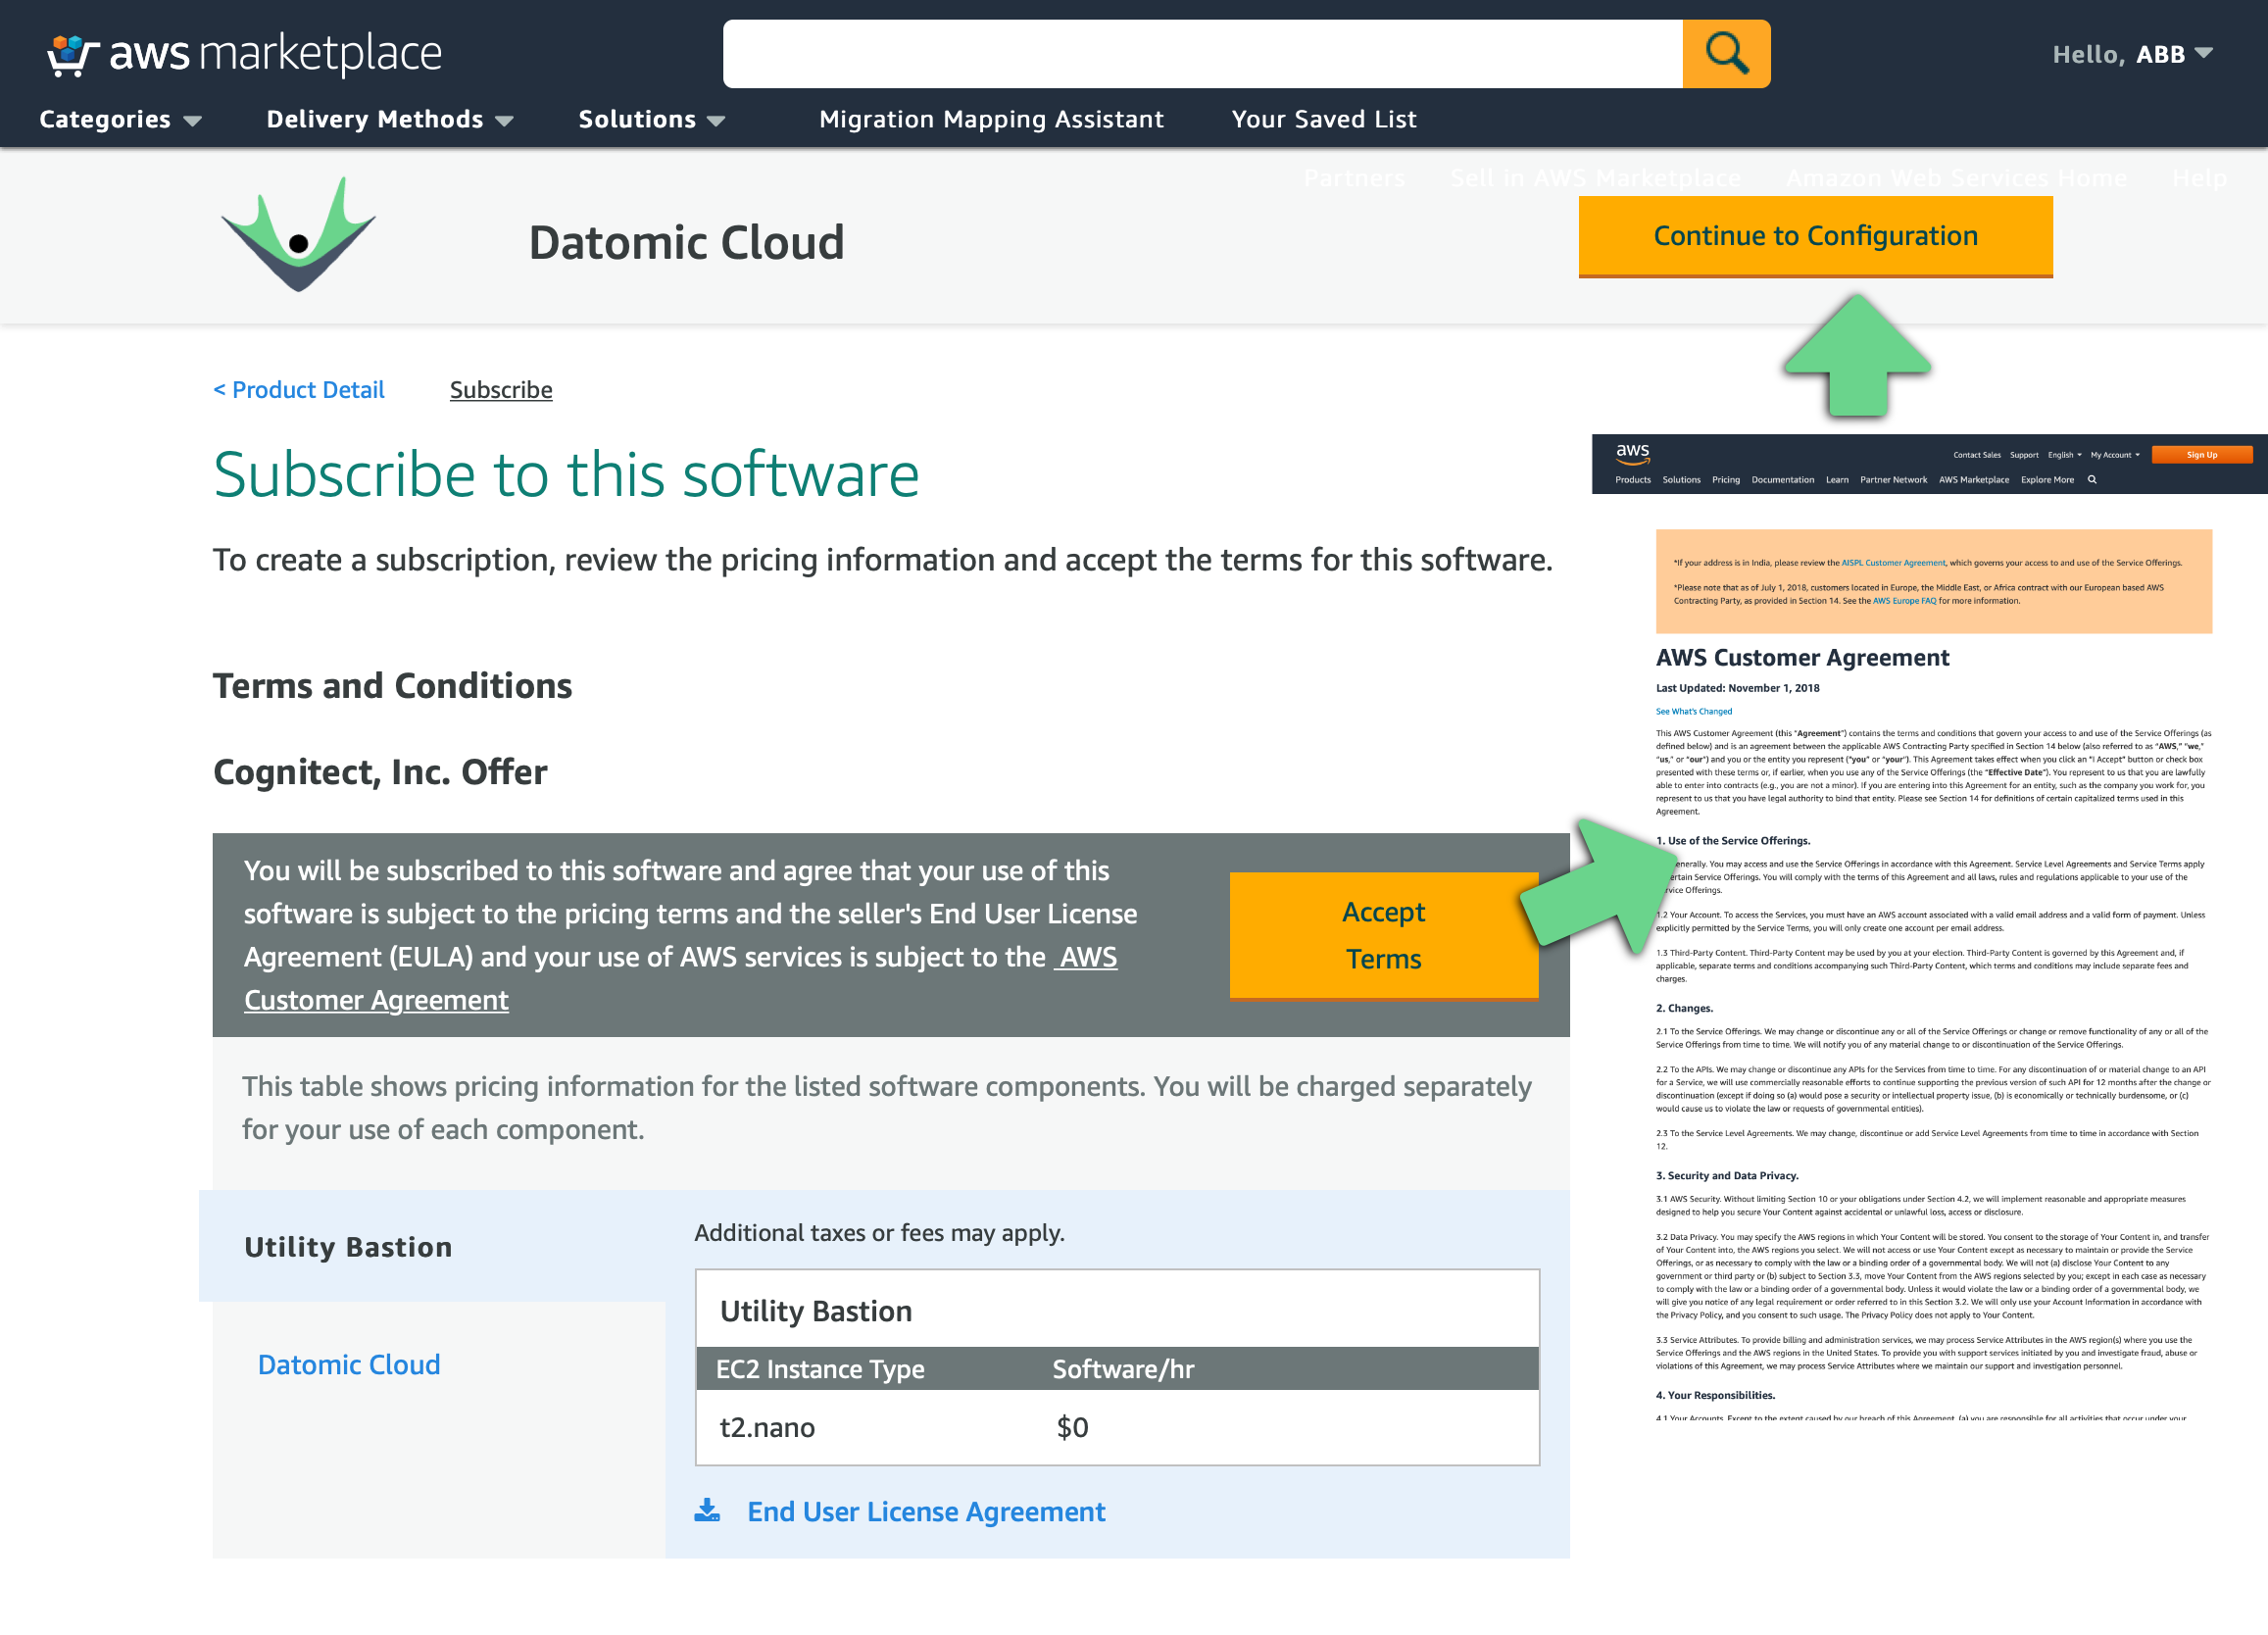This screenshot has height=1635, width=2268.
Task: Click the AWS Customer Agreement preview heading
Action: click(1802, 658)
